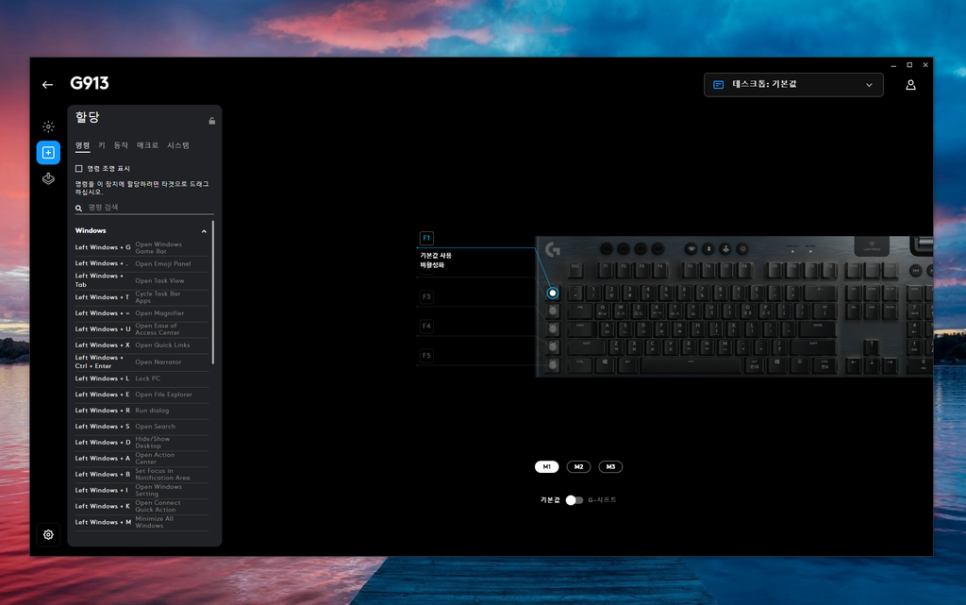The height and width of the screenshot is (605, 966).
Task: Toggle the lock icon in 할당 panel
Action: coord(212,121)
